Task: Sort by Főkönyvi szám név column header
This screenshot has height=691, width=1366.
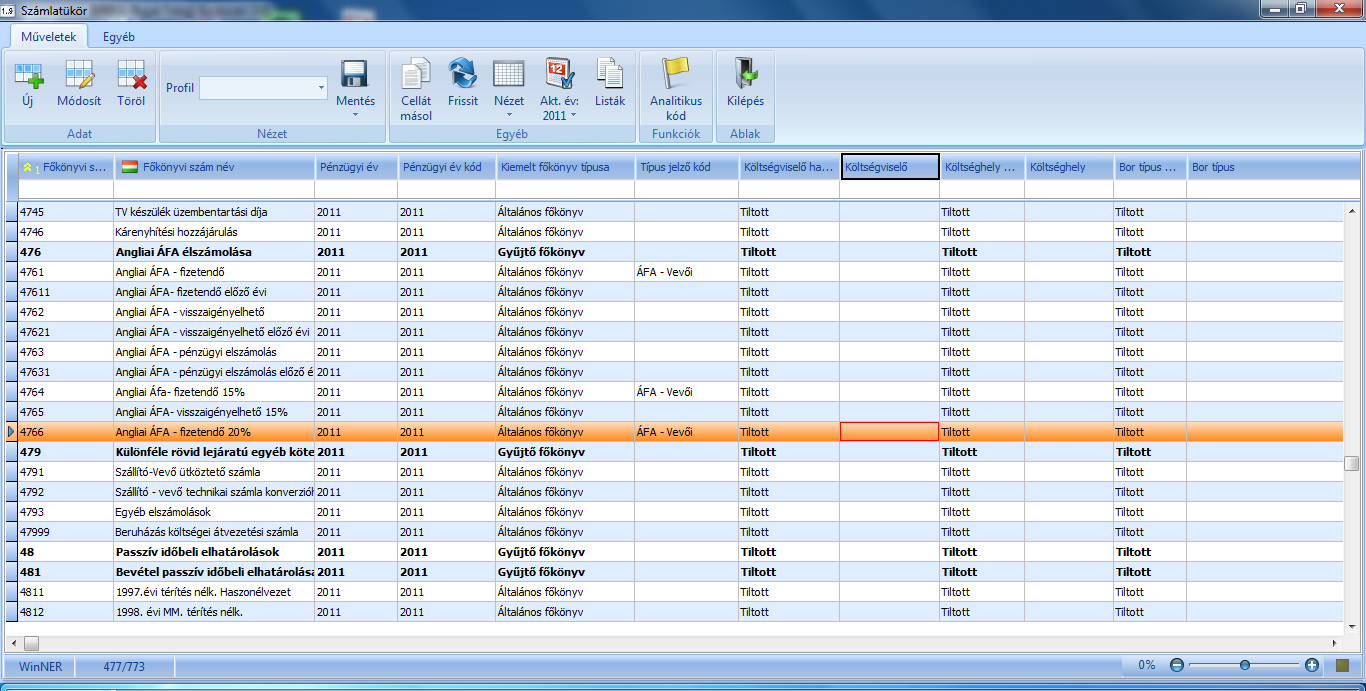Action: 213,167
